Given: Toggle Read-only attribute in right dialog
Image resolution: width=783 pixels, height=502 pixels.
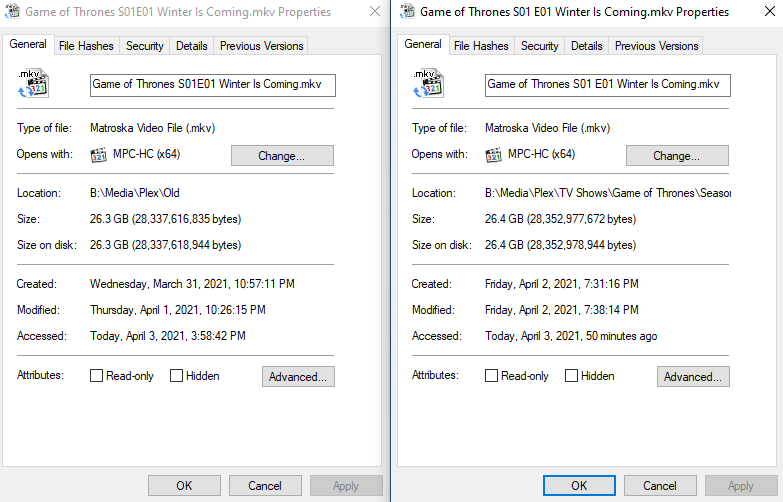Looking at the screenshot, I should coord(491,376).
